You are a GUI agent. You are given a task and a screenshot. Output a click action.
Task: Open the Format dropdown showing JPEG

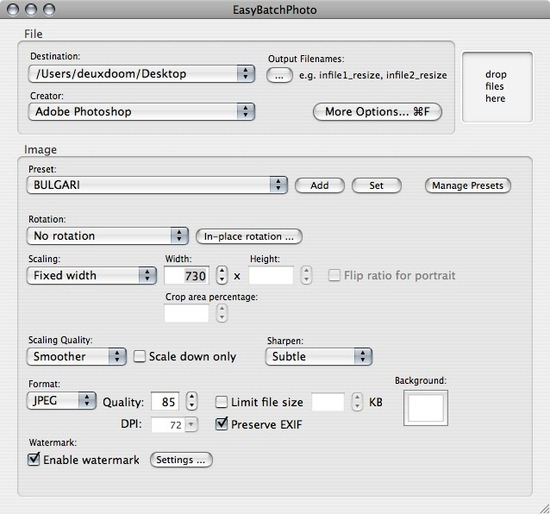[61, 401]
